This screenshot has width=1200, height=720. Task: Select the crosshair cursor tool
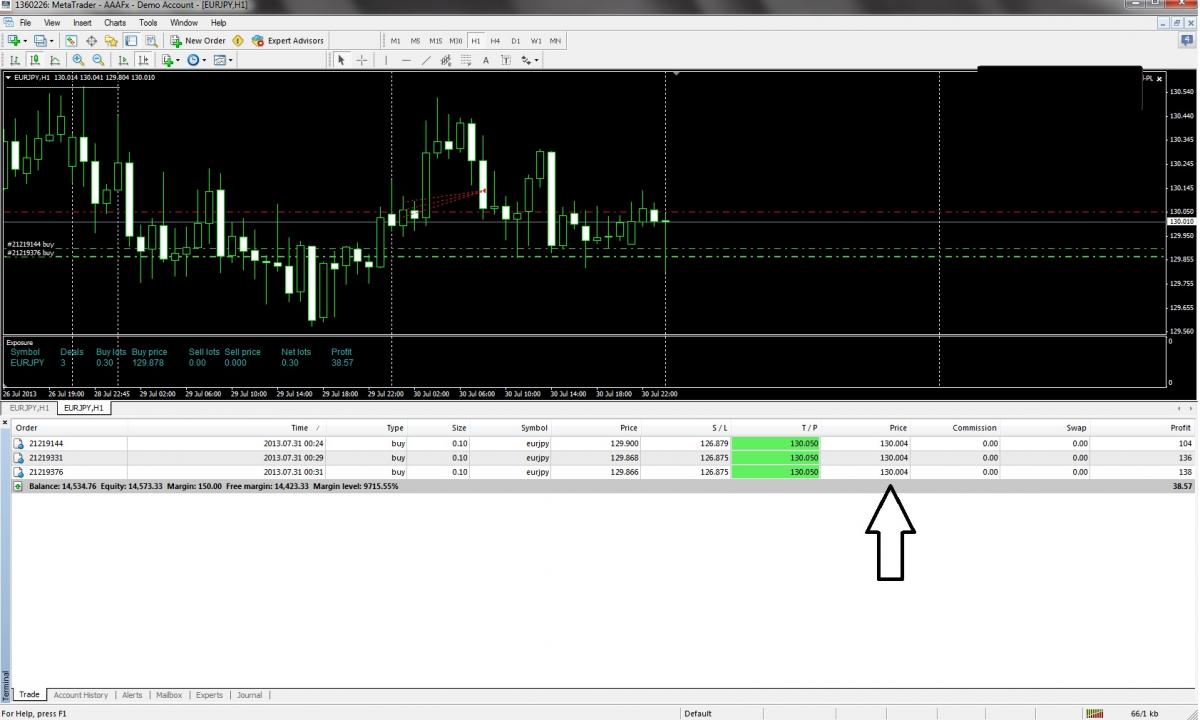pyautogui.click(x=362, y=60)
